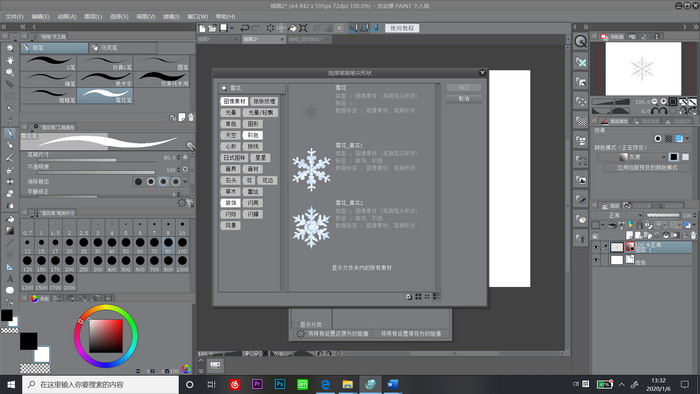Select the Airbrush tool

coord(9,170)
